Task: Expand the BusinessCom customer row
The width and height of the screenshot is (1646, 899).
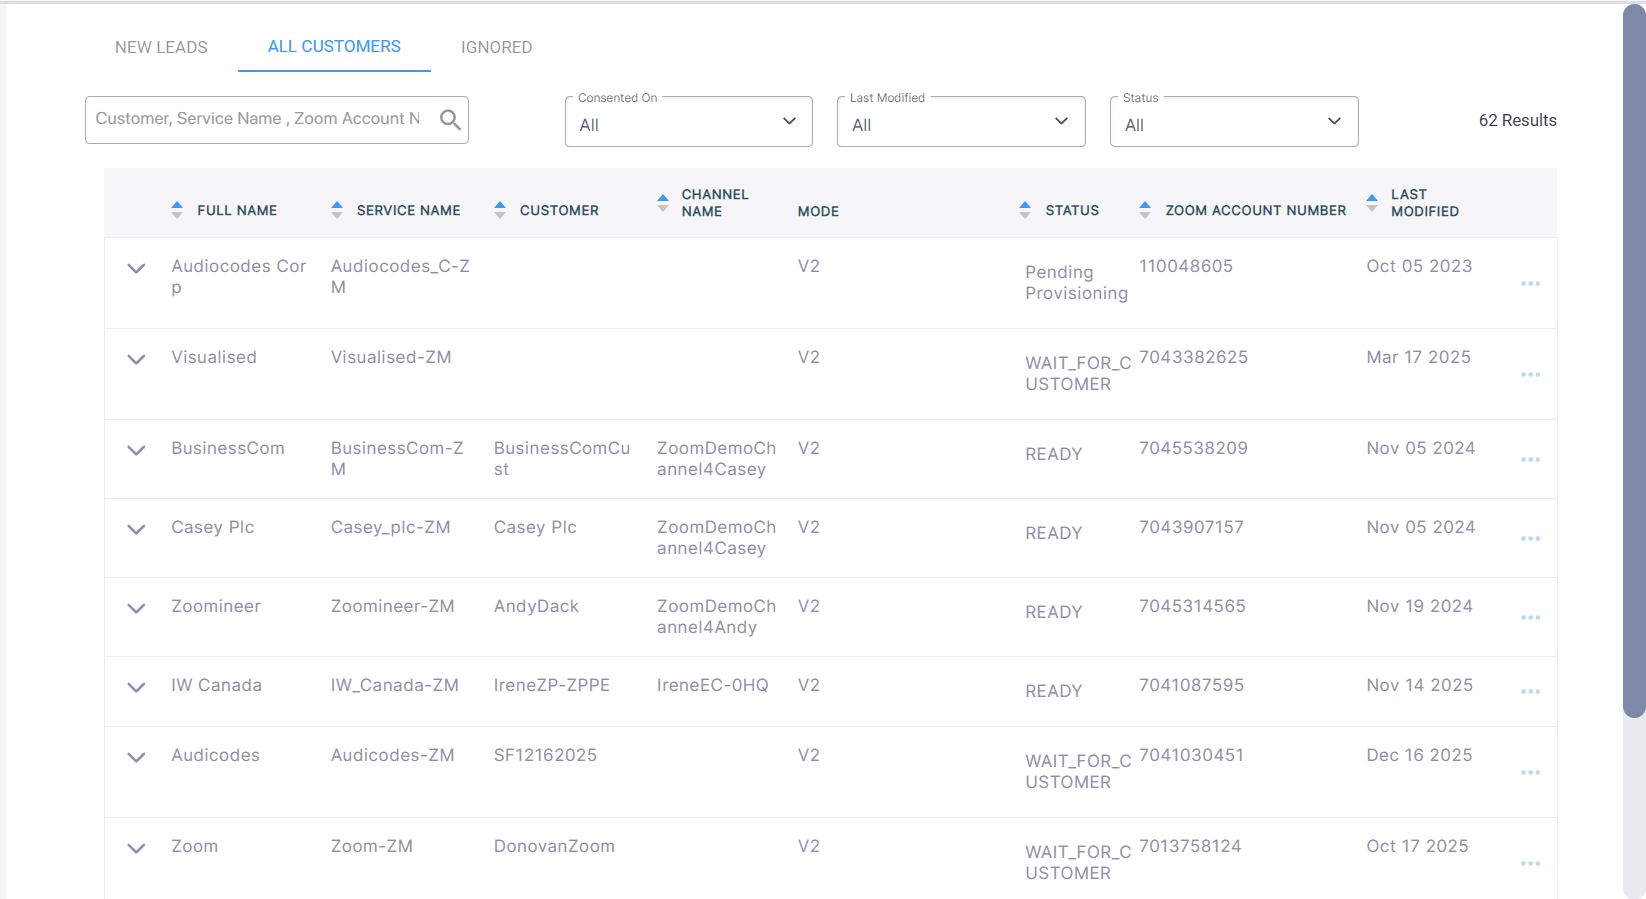Action: coord(137,450)
